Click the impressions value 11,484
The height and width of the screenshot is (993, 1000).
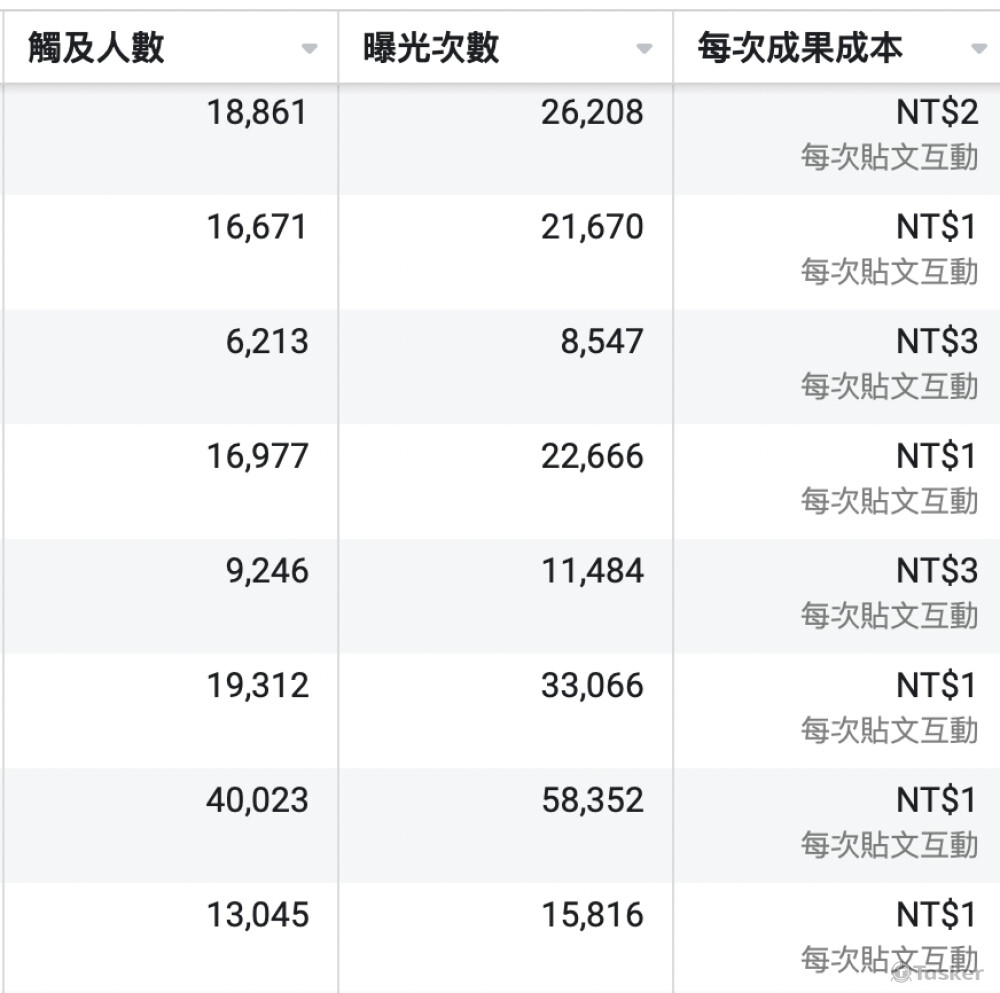point(592,571)
